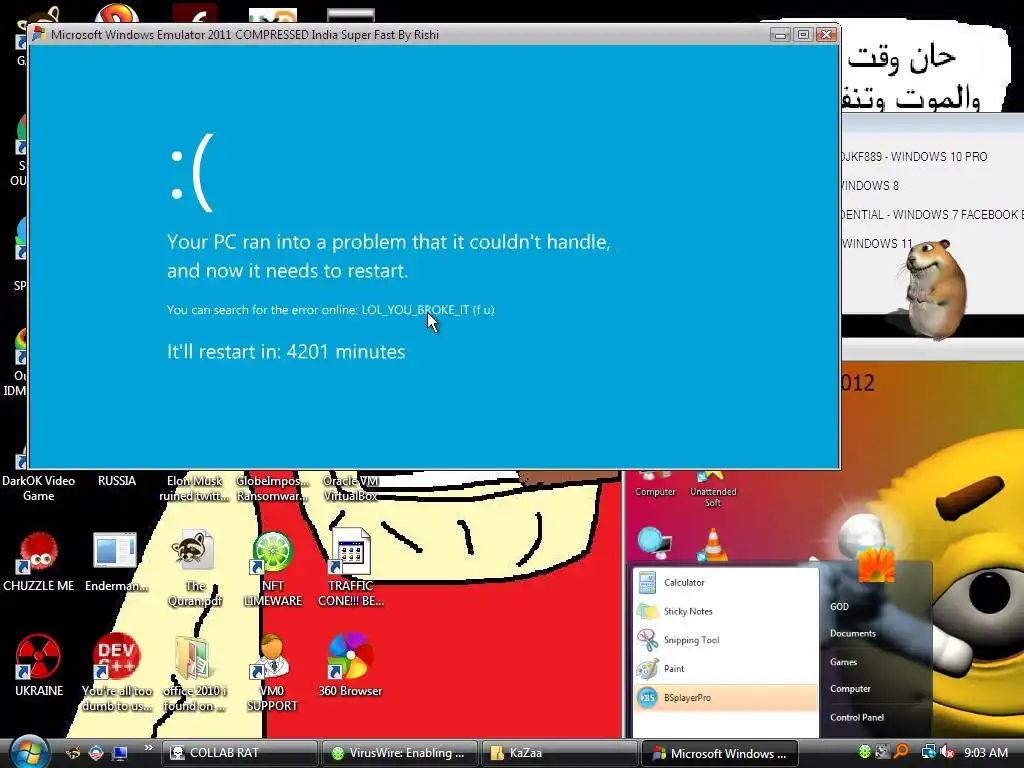Viewport: 1024px width, 768px height.
Task: Click the Show Desktop quick launch icon
Action: pyautogui.click(x=120, y=753)
